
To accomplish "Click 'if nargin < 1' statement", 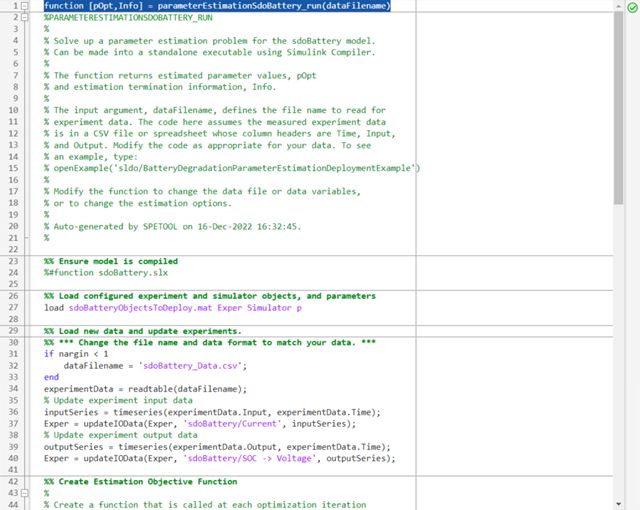I will (76, 354).
